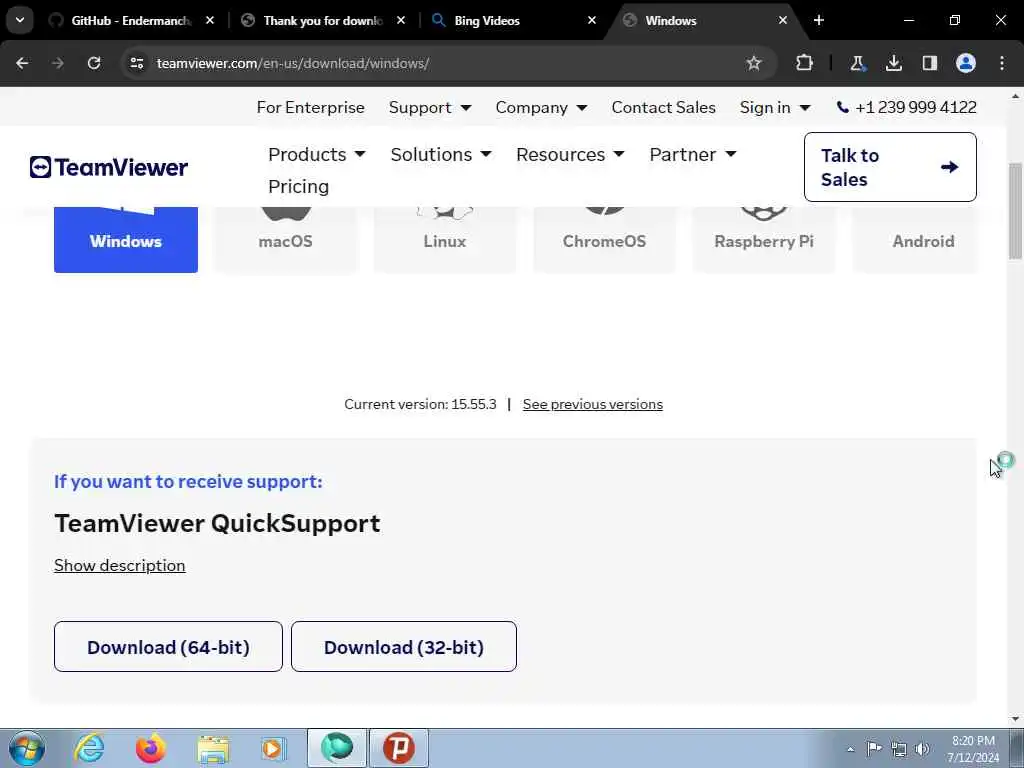Open the Windows Start button
The height and width of the screenshot is (768, 1024).
pos(27,748)
